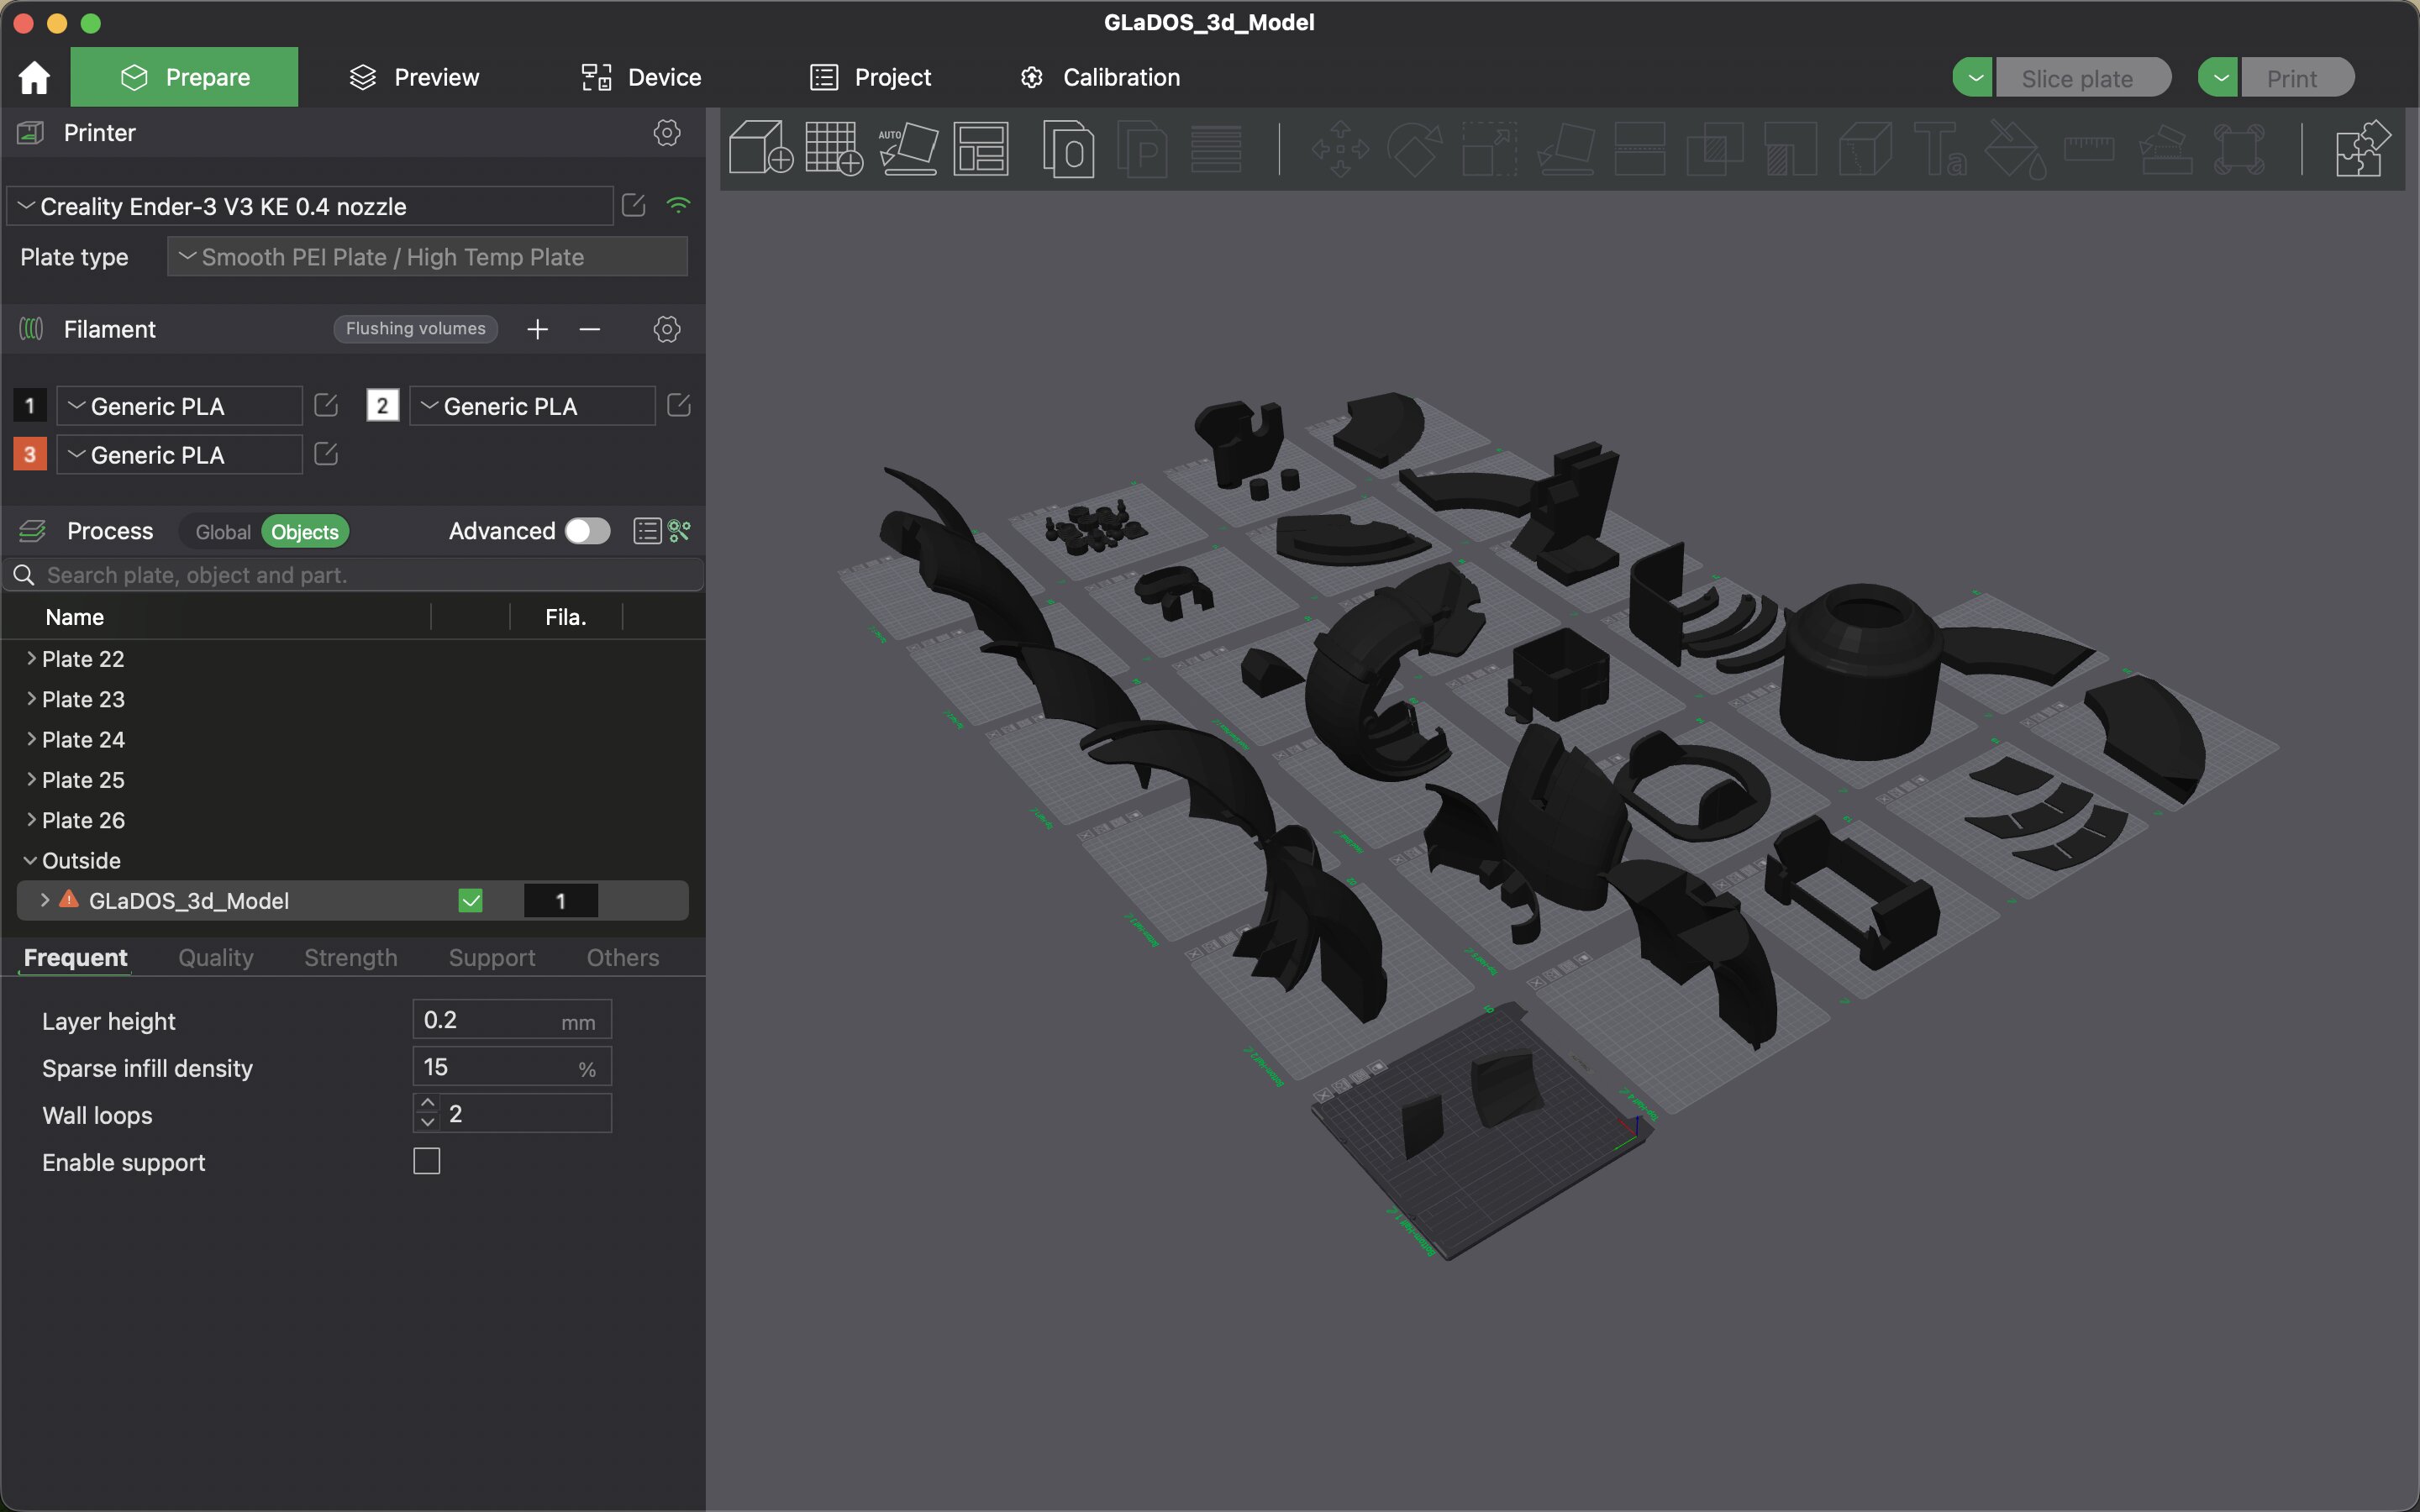This screenshot has height=1512, width=2420.
Task: Switch to the Preview tab
Action: (x=414, y=77)
